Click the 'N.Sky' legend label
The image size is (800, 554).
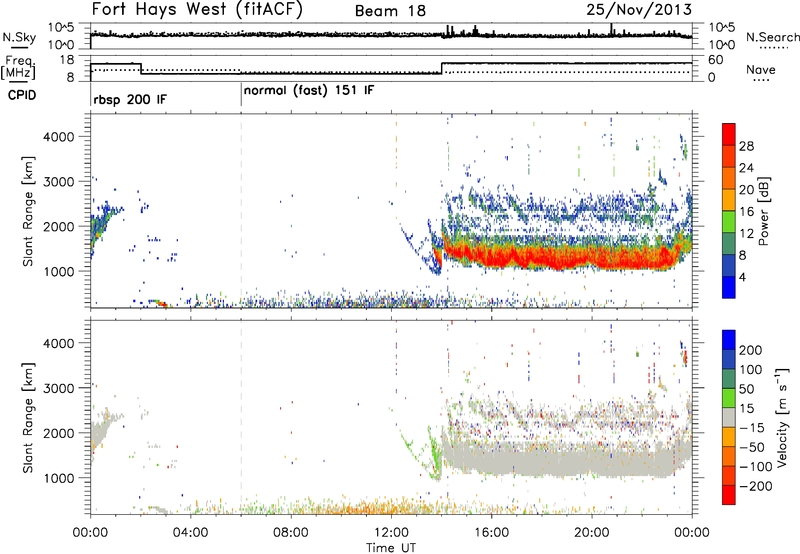point(19,37)
